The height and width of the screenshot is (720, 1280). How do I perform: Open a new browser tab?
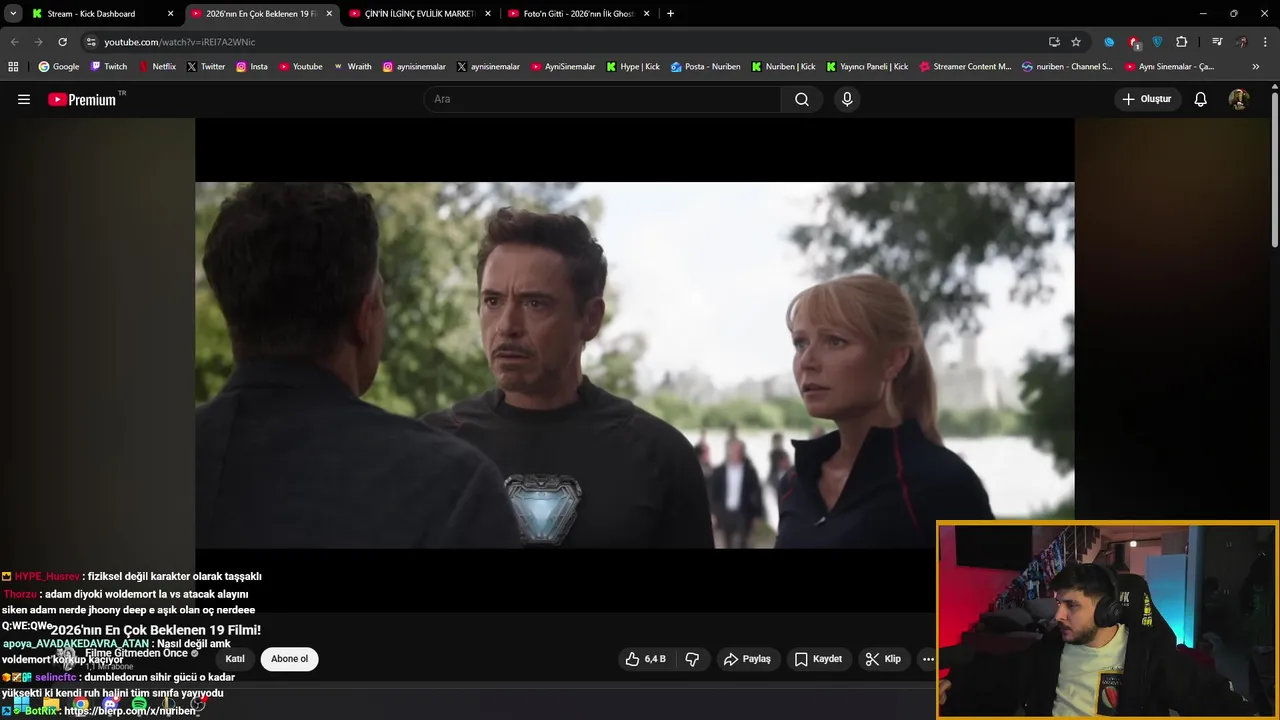pyautogui.click(x=670, y=14)
